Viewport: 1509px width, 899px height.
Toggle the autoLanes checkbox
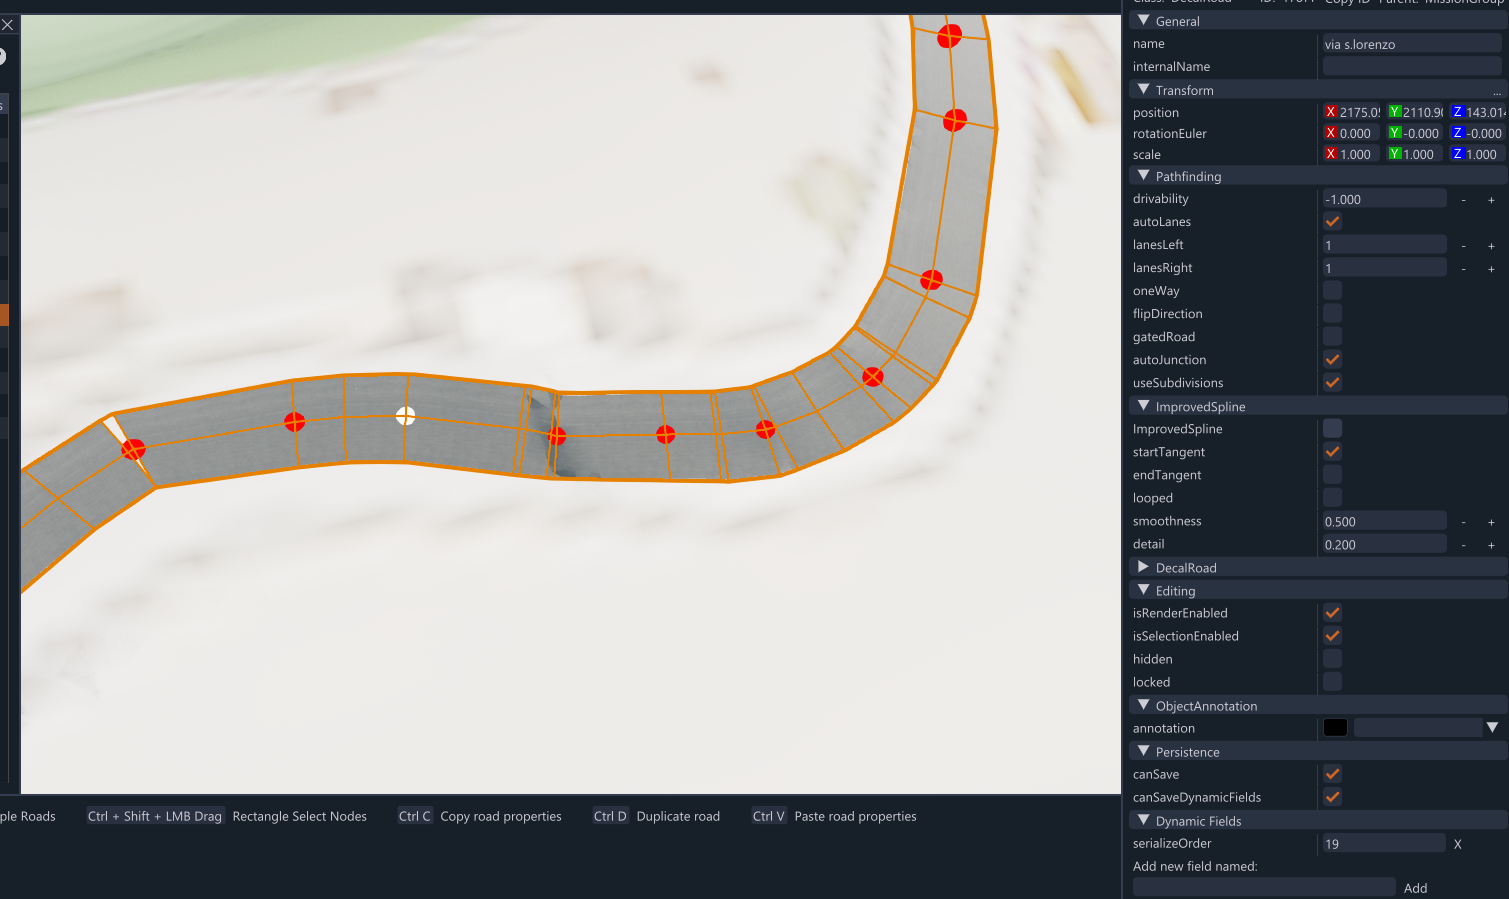[x=1333, y=222]
